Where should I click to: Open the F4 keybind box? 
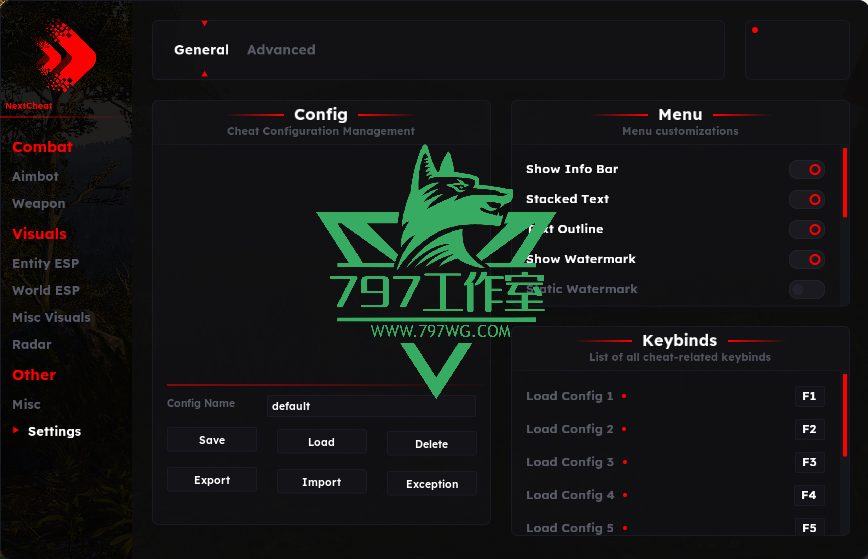809,495
